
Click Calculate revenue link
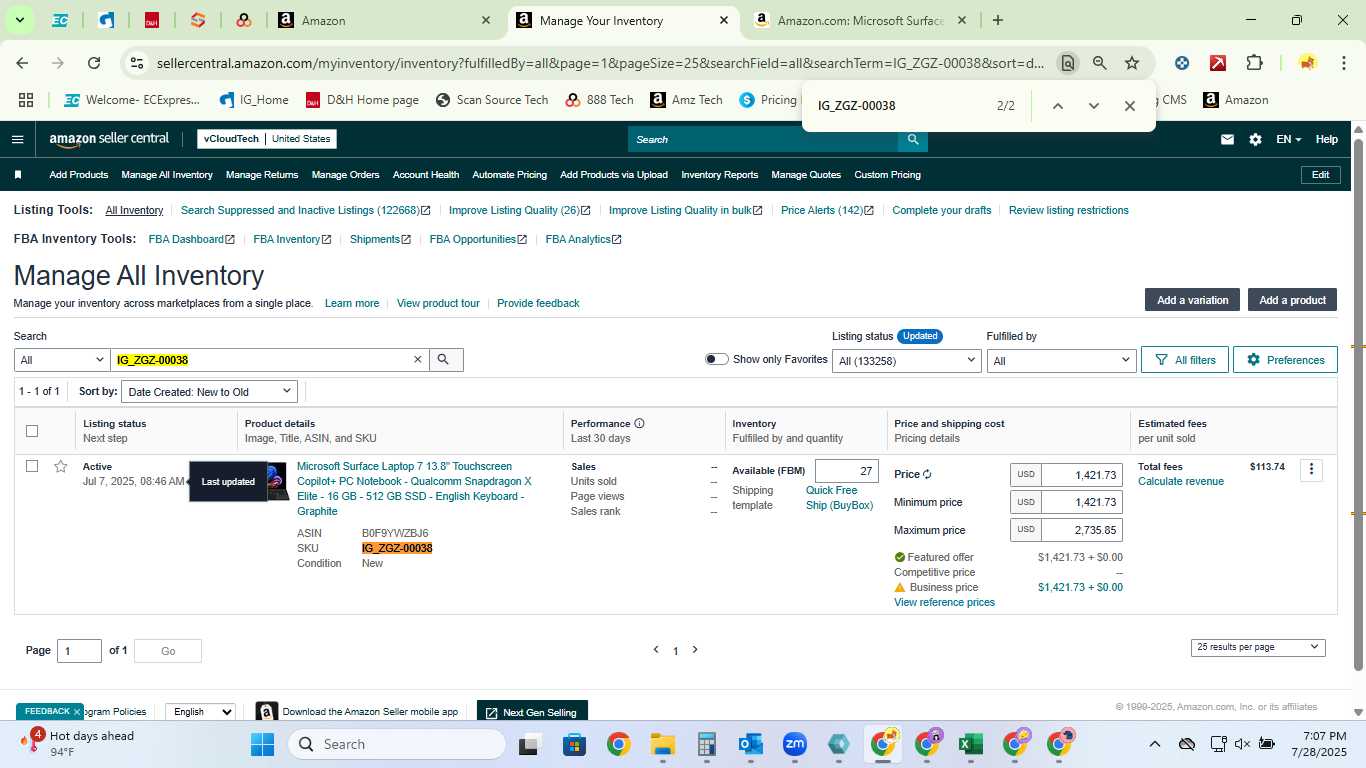pyautogui.click(x=1181, y=482)
